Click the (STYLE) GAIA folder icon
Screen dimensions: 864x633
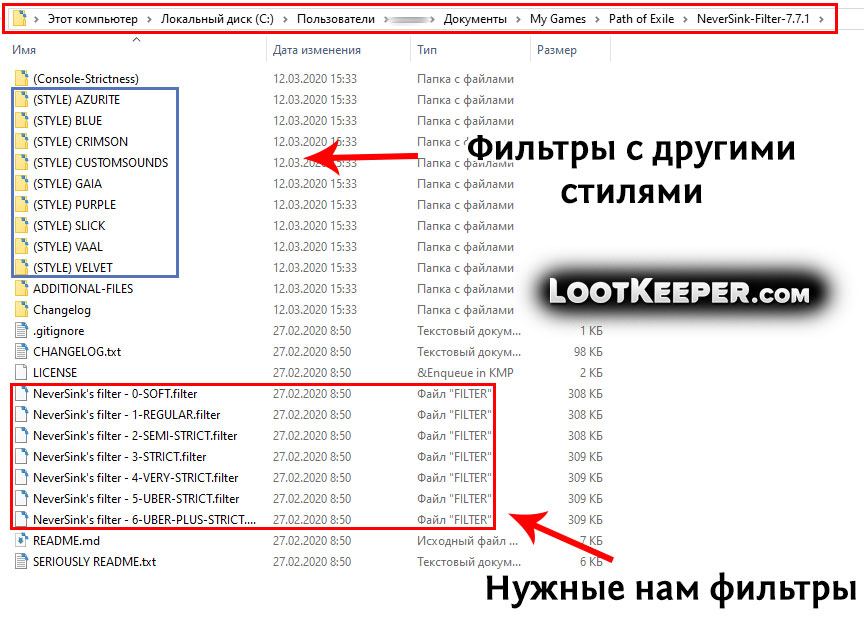(x=21, y=183)
